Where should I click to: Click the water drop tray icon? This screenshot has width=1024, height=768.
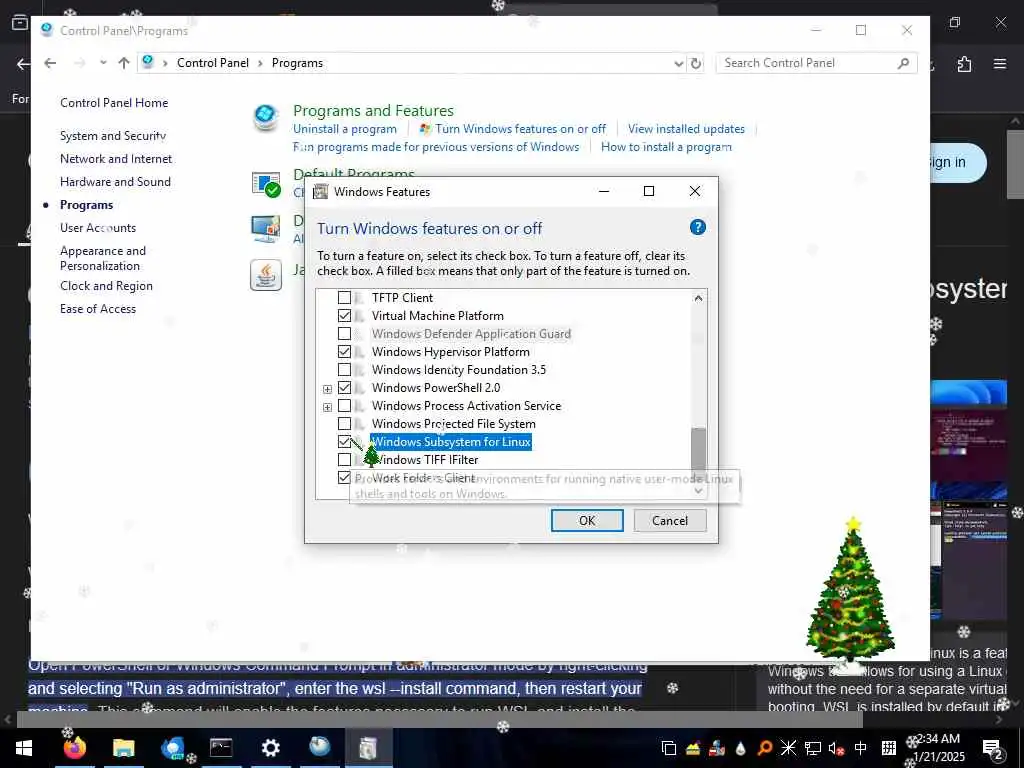(741, 748)
